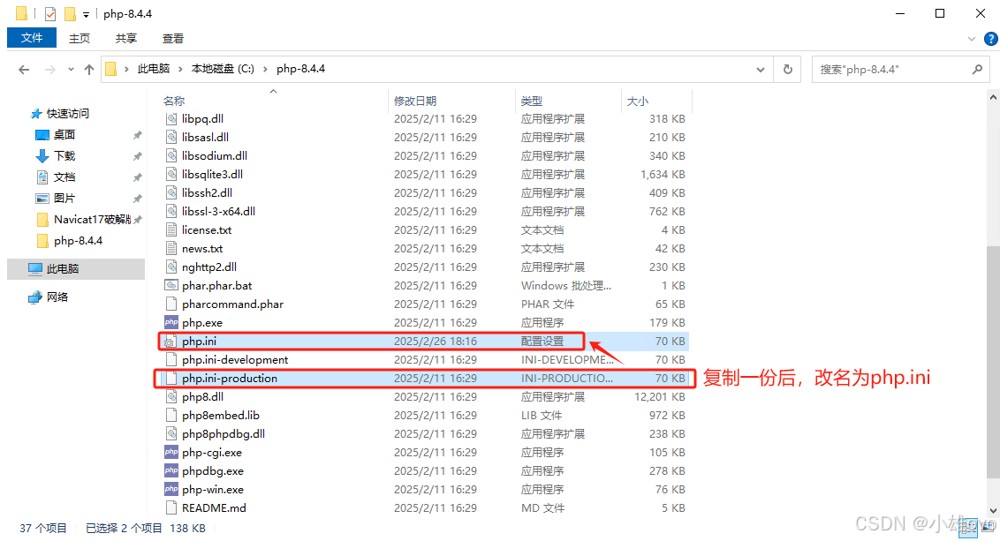Refresh the php-8.4.4 folder view
This screenshot has width=1000, height=541.
(x=788, y=70)
